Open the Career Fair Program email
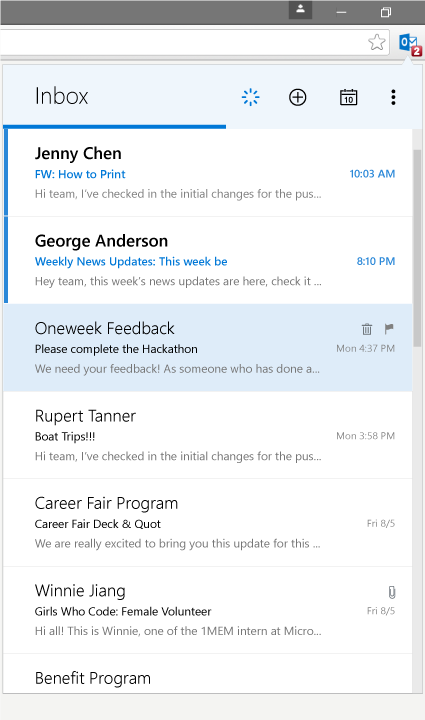The image size is (425, 720). pyautogui.click(x=208, y=523)
